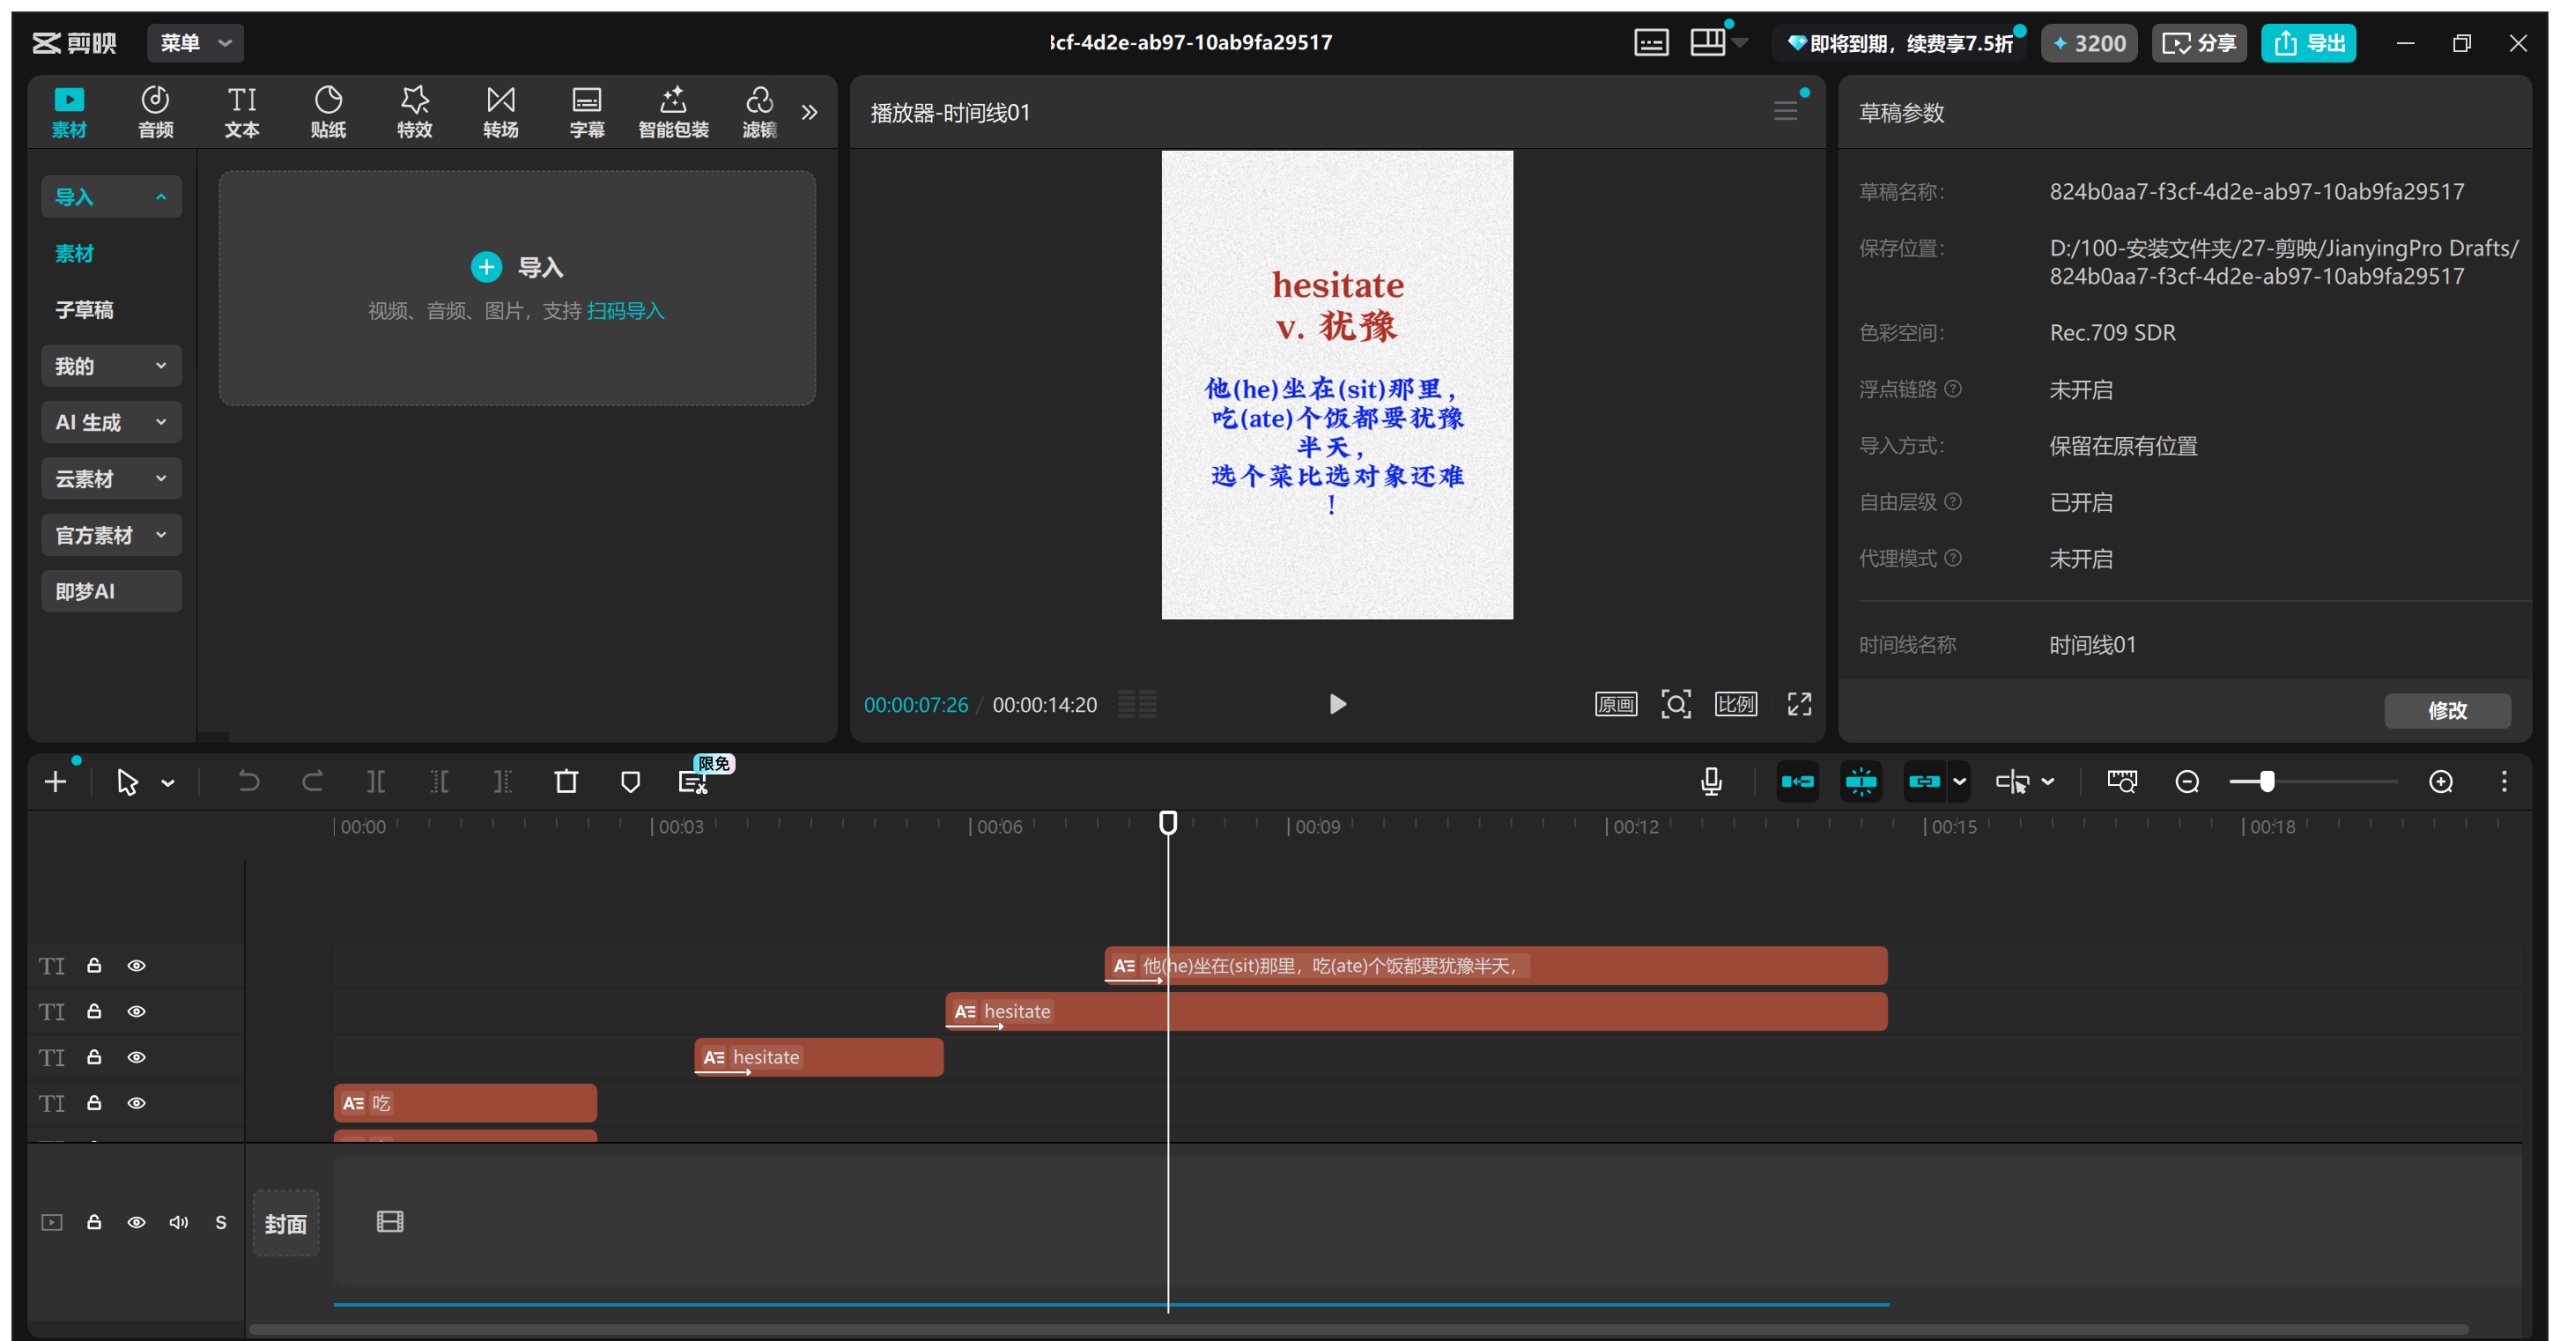Switch to the 转场 transitions tab
The height and width of the screenshot is (1341, 2560).
[500, 111]
